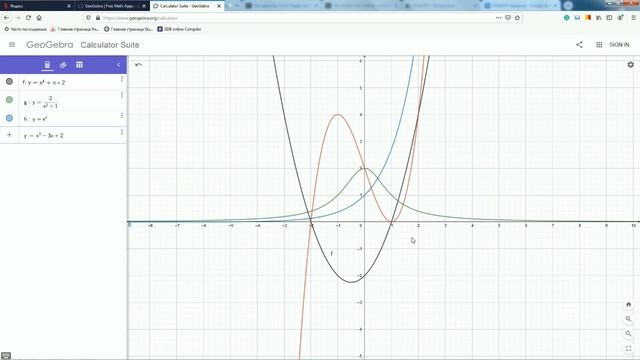Open Firefox application menu
The height and width of the screenshot is (360, 640).
[633, 18]
